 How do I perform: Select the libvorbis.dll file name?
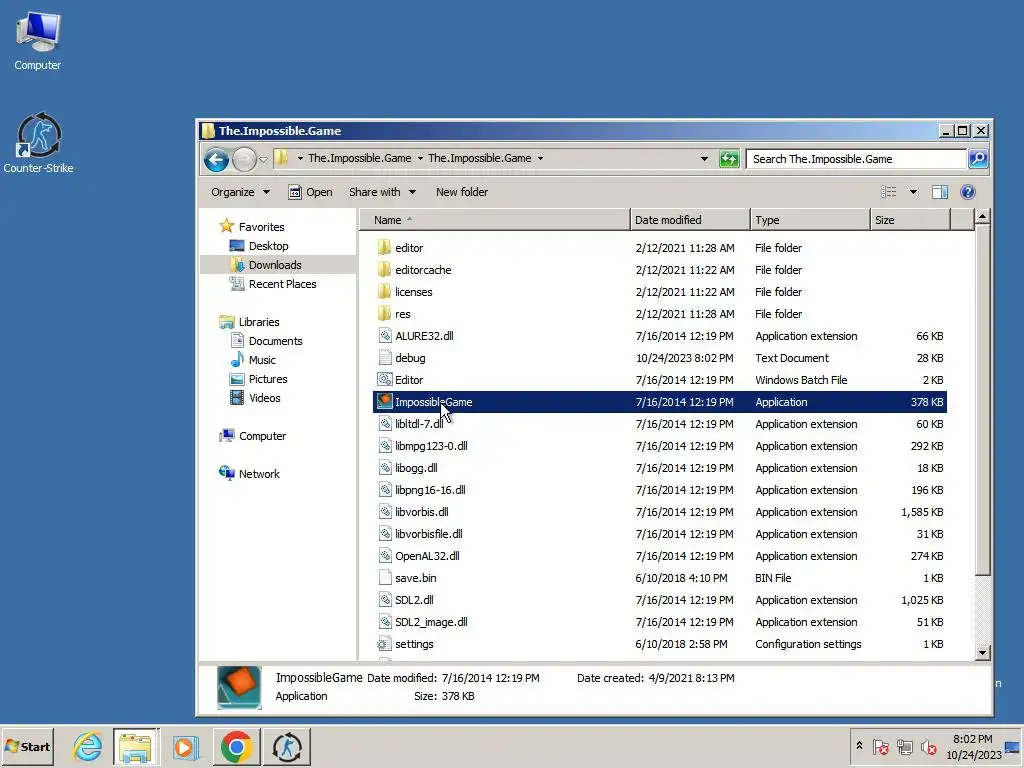pyautogui.click(x=421, y=511)
